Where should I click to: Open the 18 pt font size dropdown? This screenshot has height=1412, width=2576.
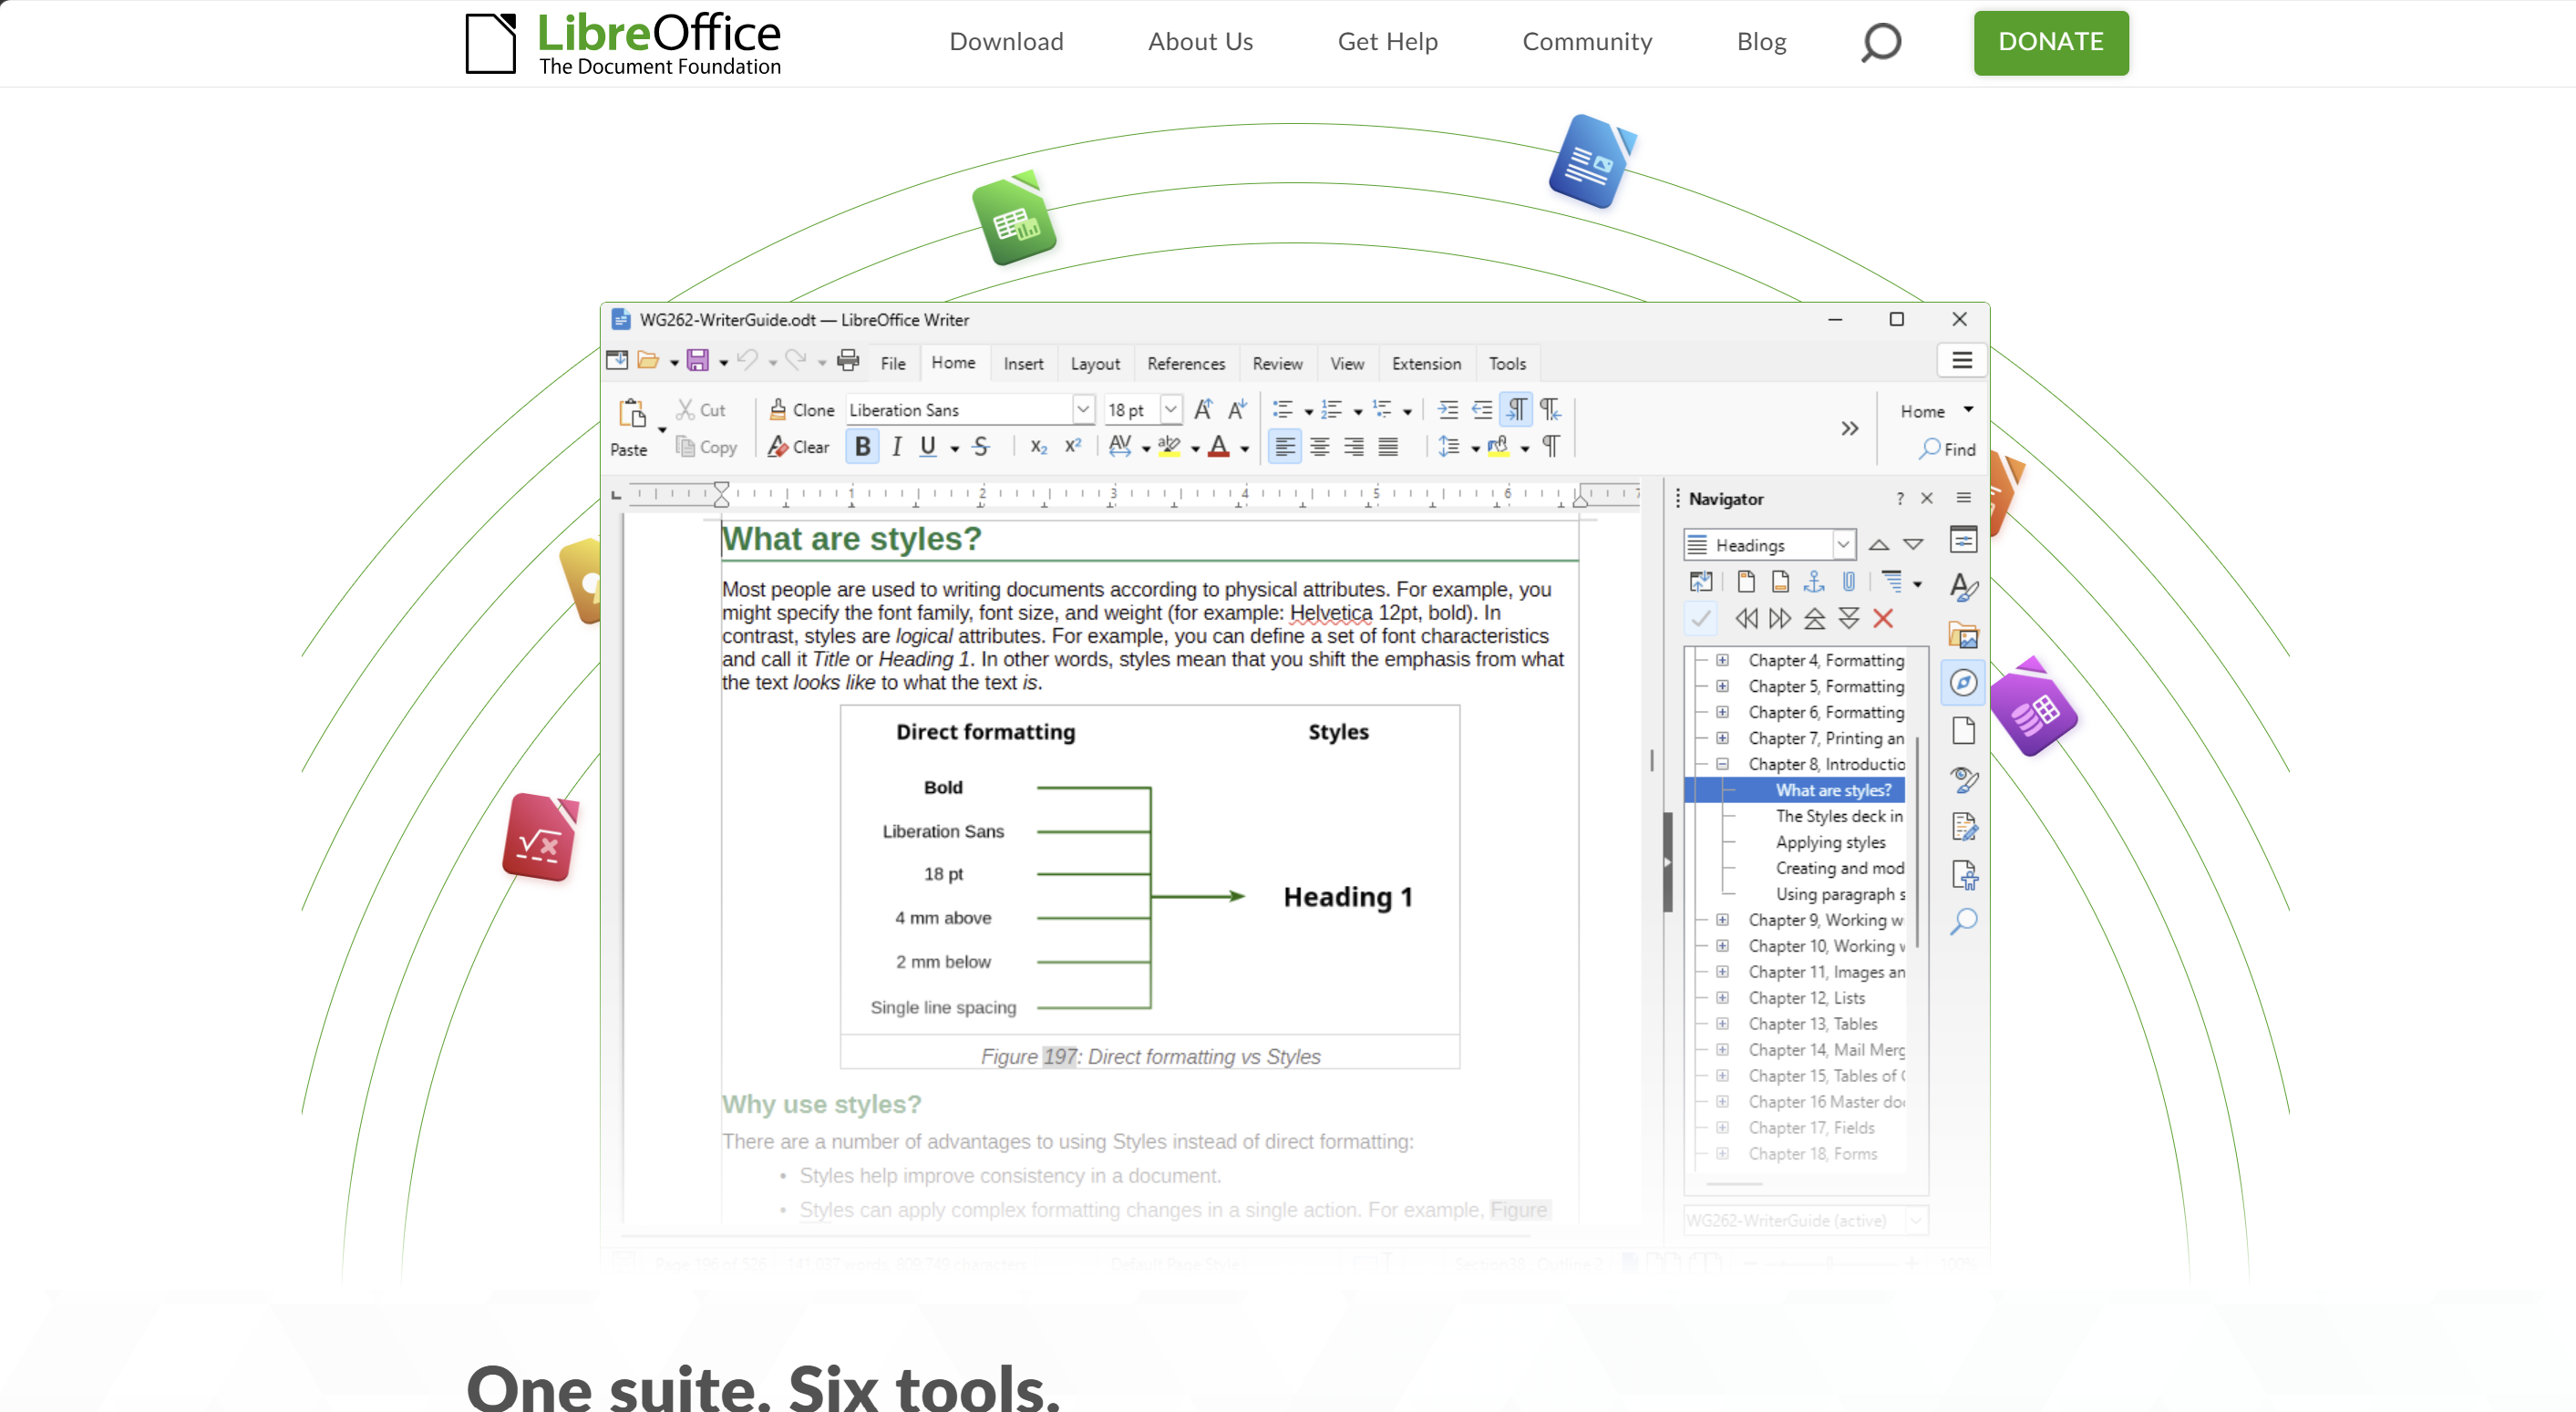pos(1170,410)
